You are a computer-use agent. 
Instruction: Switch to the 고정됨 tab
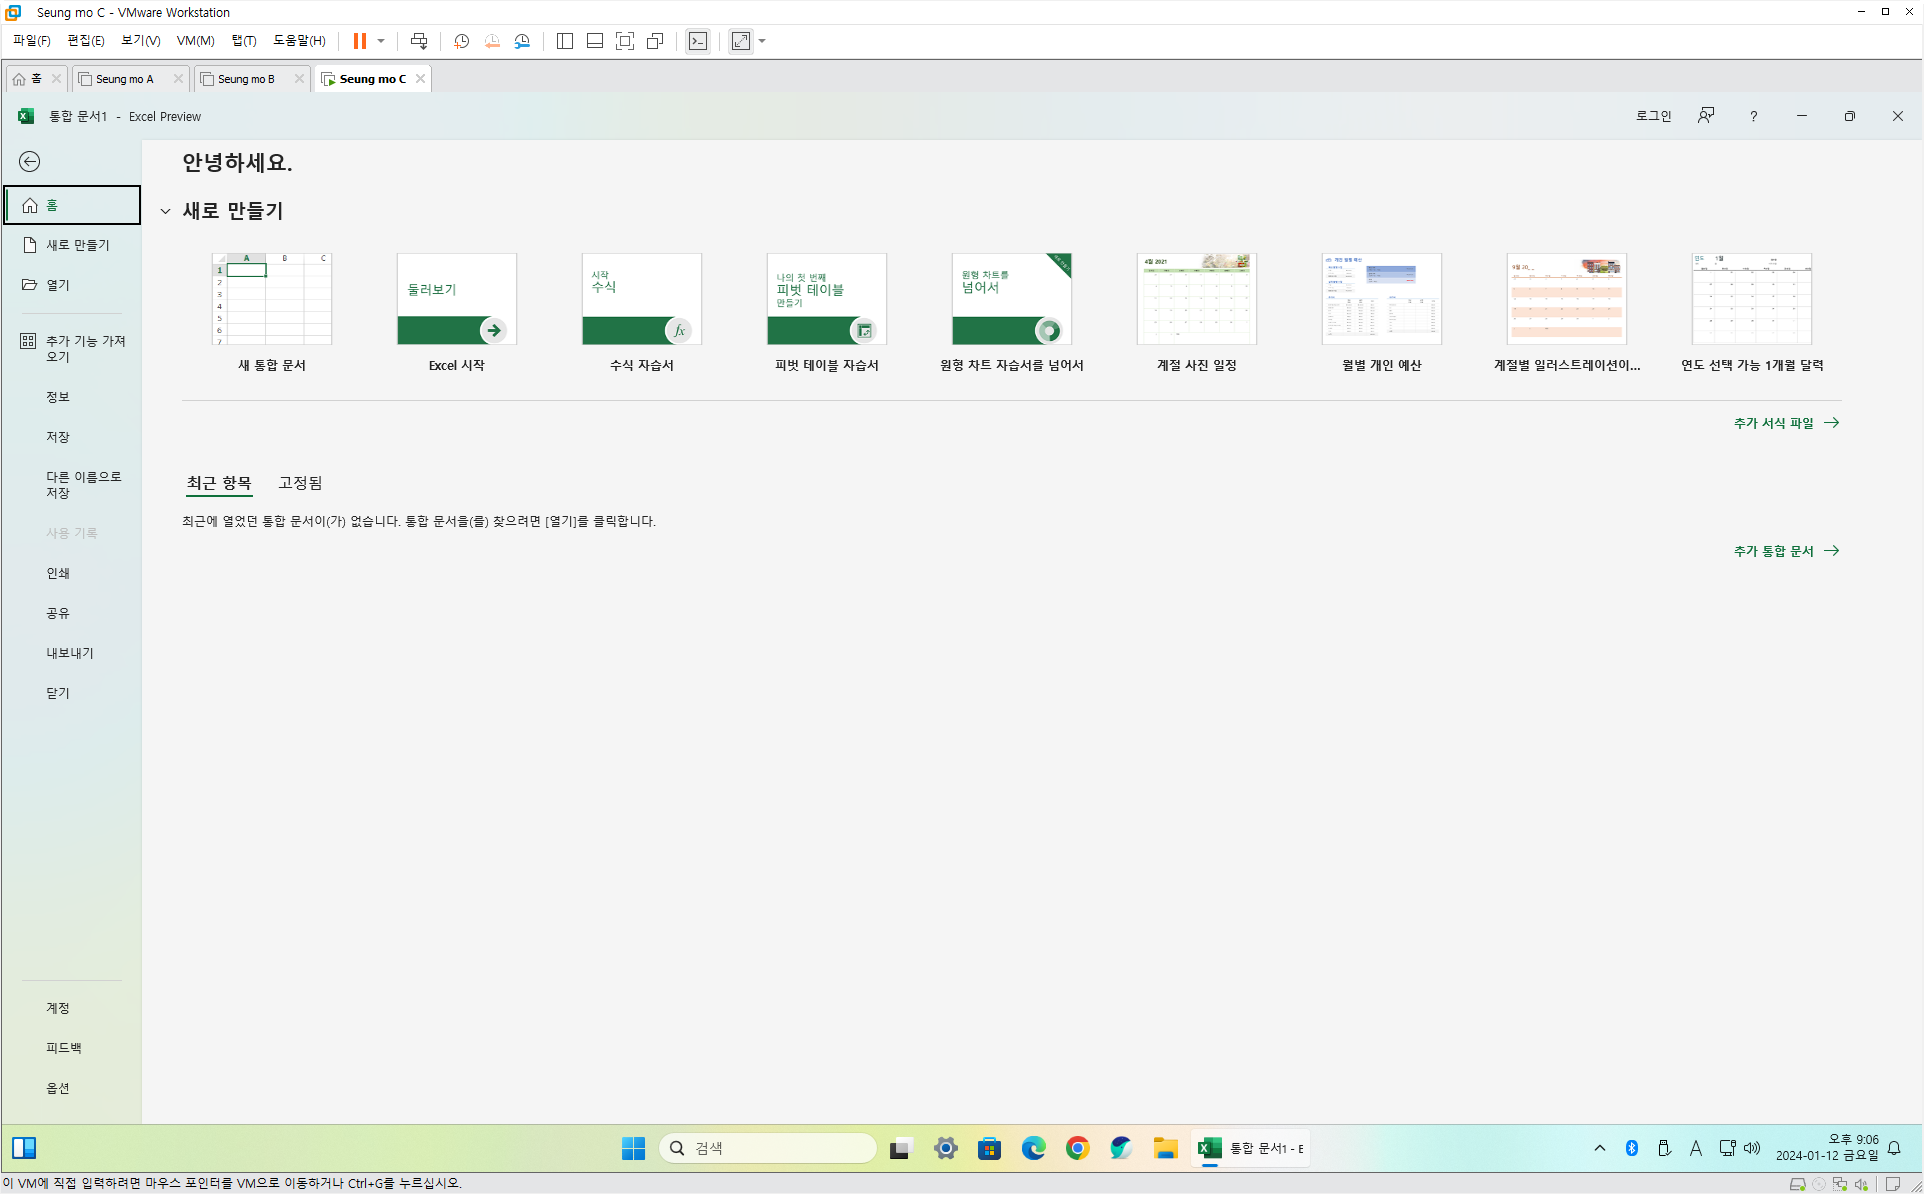coord(300,483)
